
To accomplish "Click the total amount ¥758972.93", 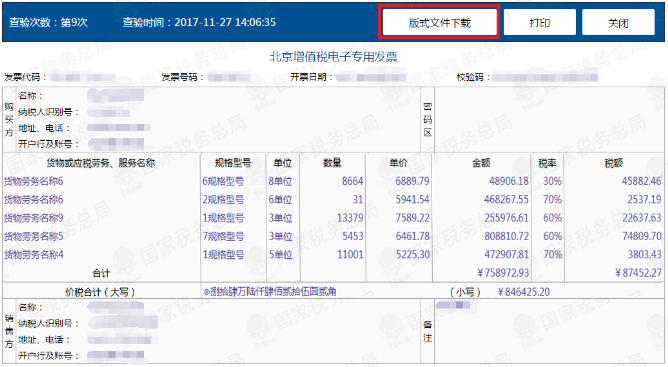I will [x=503, y=273].
